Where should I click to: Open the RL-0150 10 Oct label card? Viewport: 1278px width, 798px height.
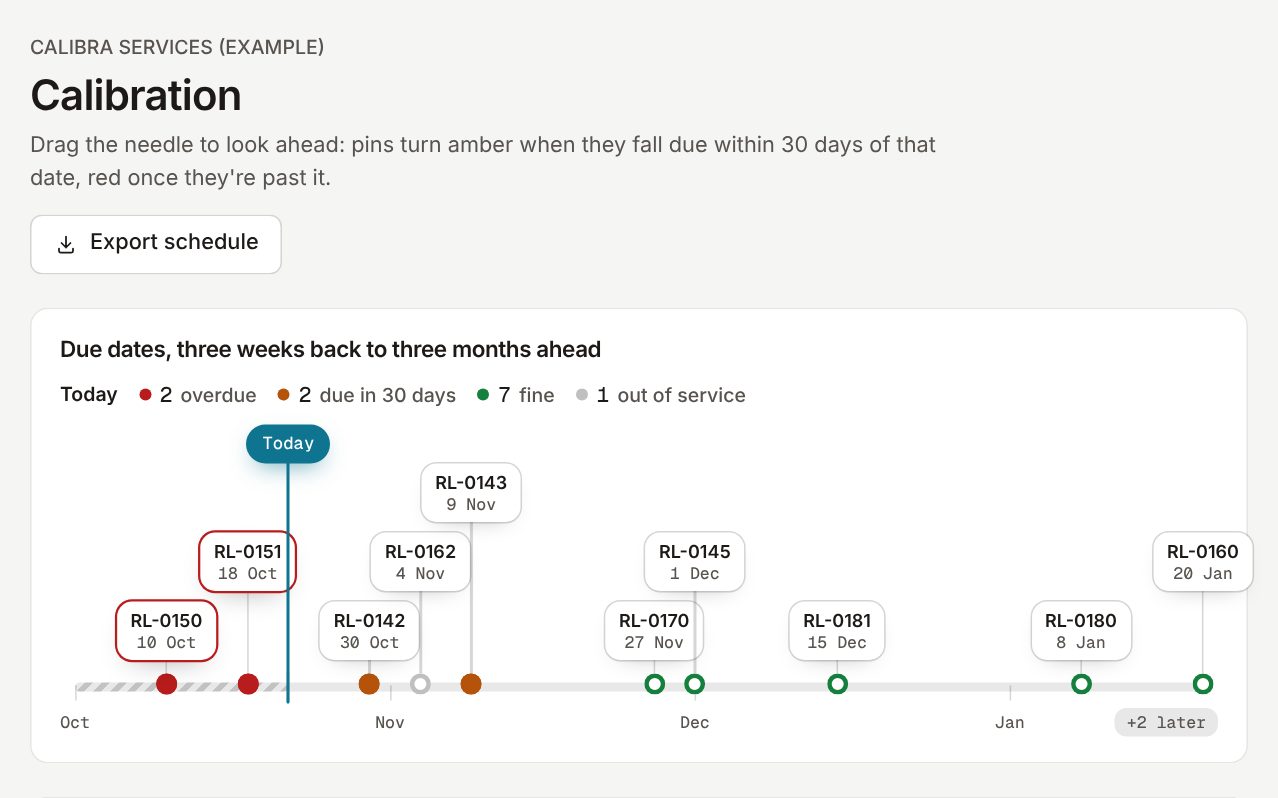[x=167, y=631]
